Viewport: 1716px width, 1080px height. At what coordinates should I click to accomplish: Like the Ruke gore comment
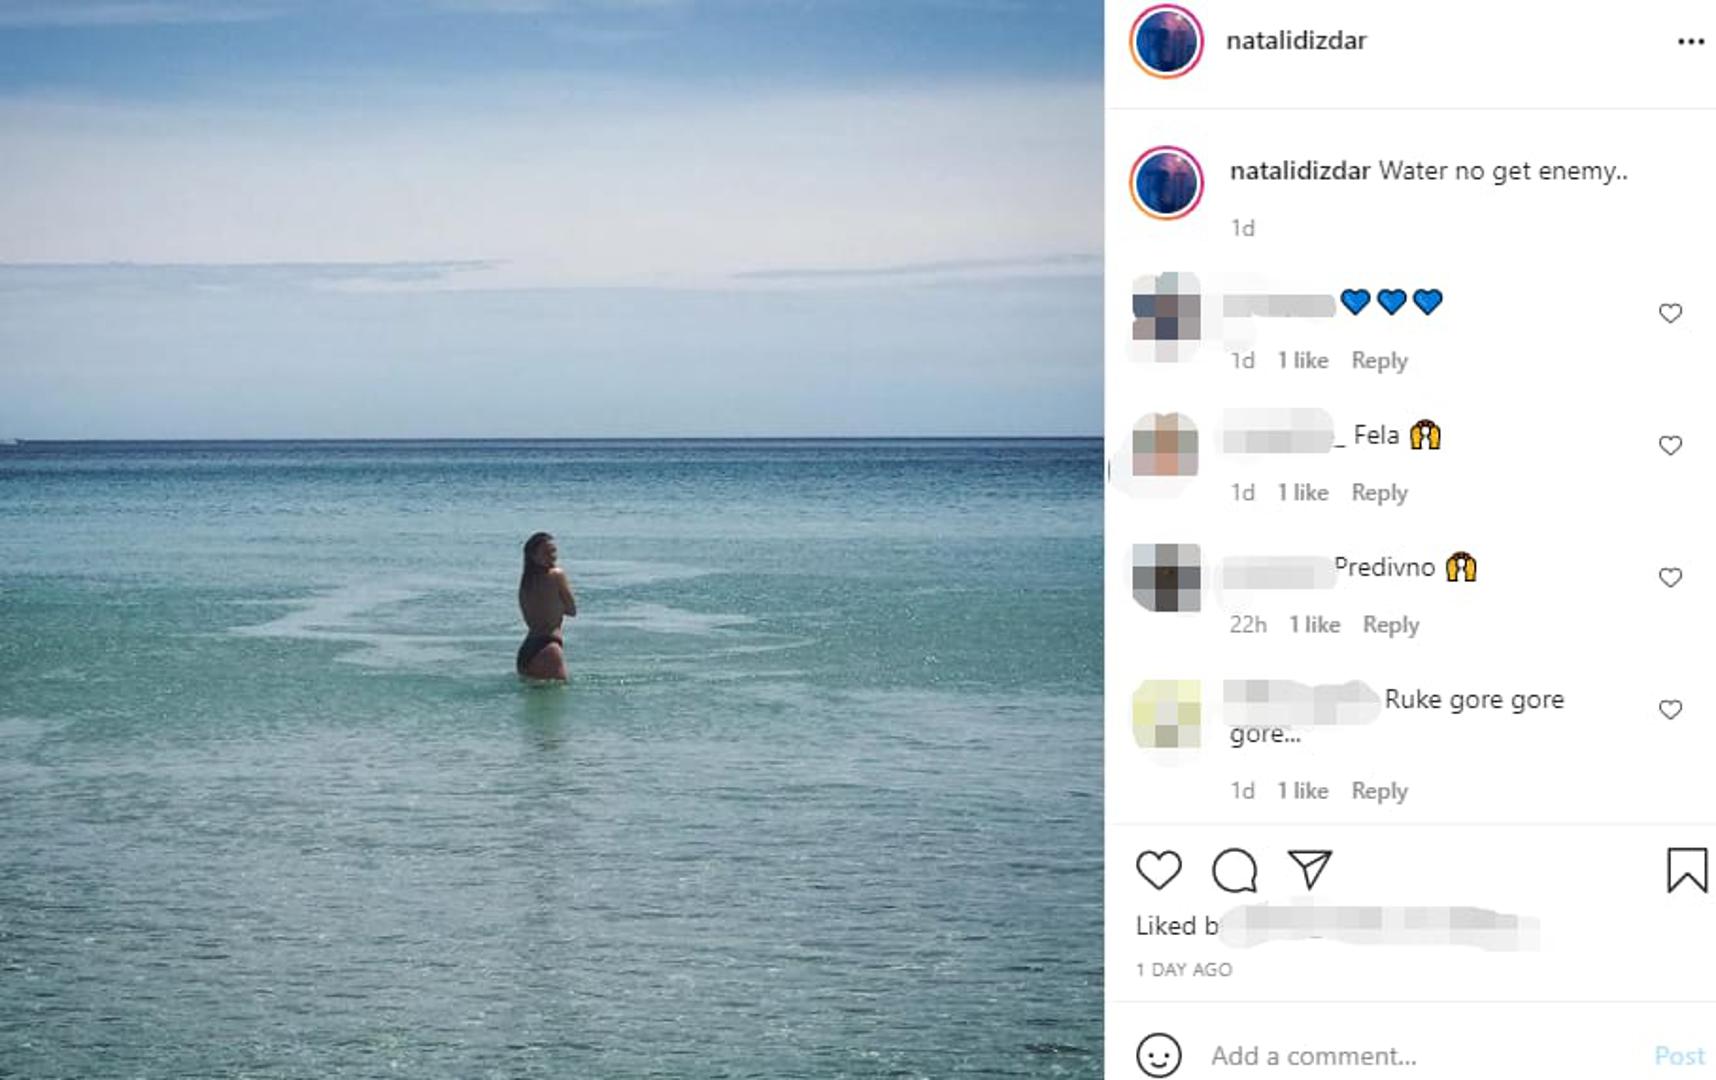(x=1670, y=710)
